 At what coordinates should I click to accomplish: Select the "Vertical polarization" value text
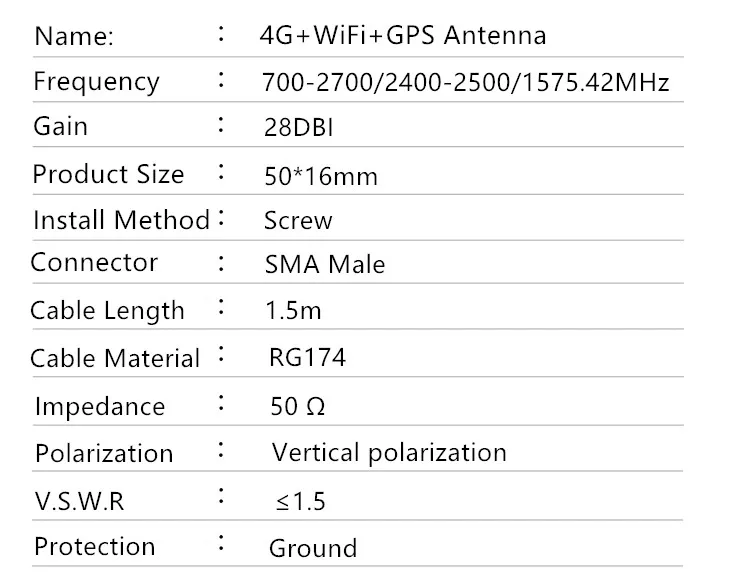pos(389,453)
